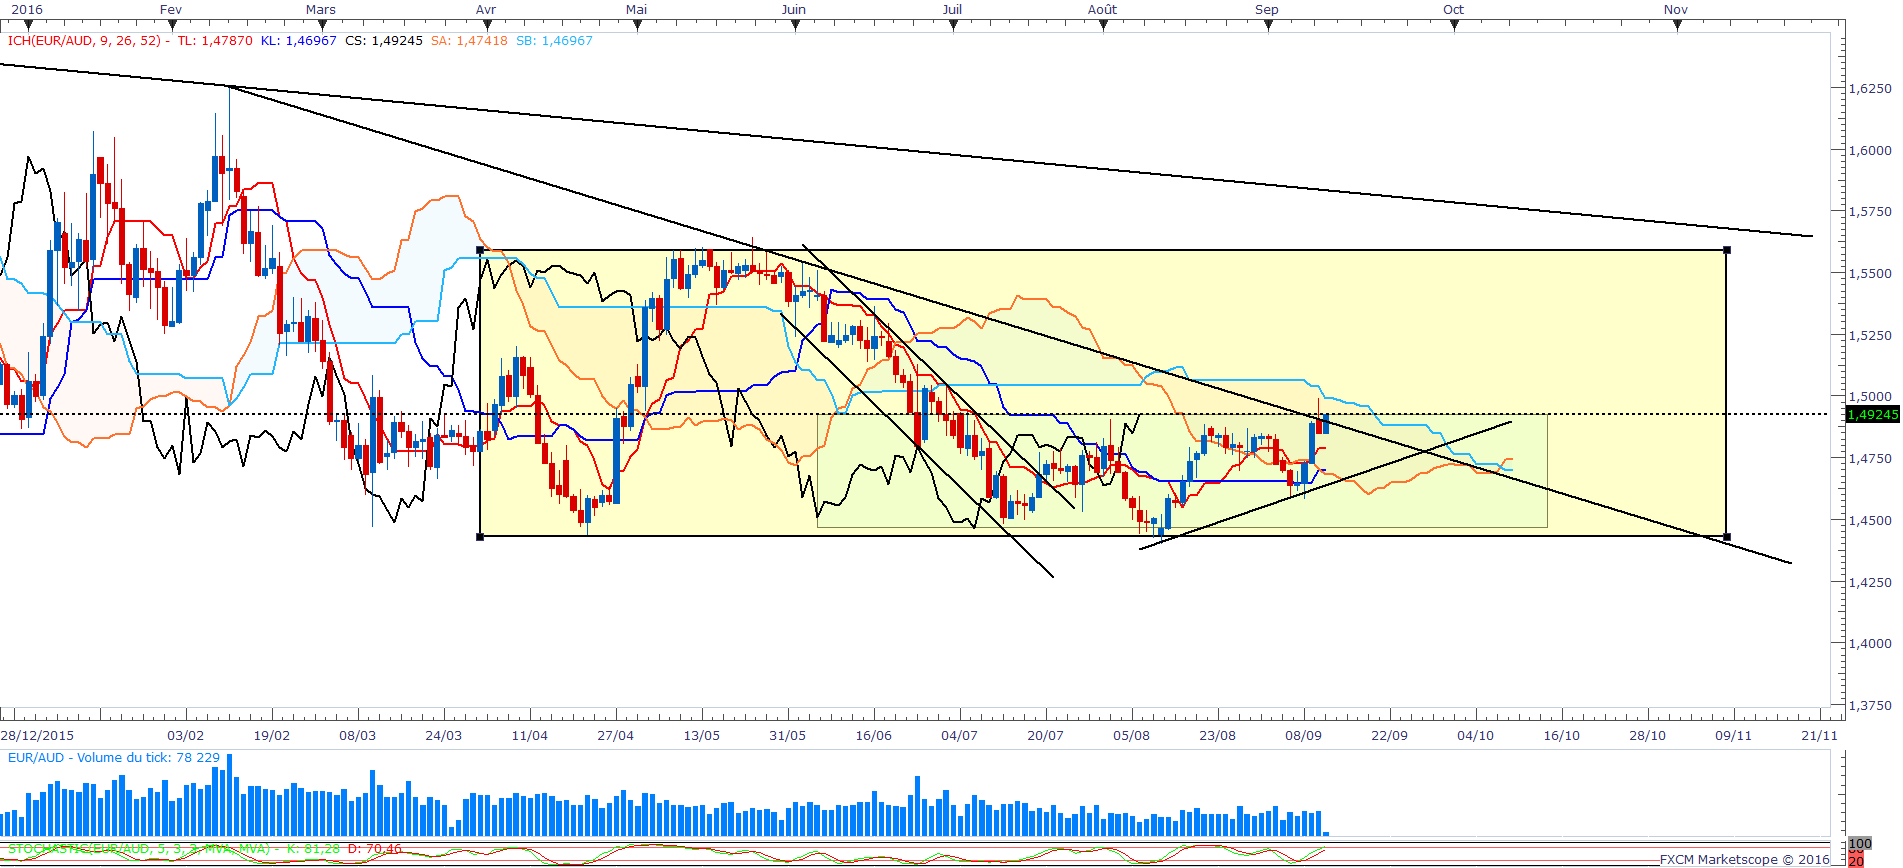The height and width of the screenshot is (868, 1903).
Task: Click the tallest blue volume bar near Fev
Action: [x=229, y=795]
